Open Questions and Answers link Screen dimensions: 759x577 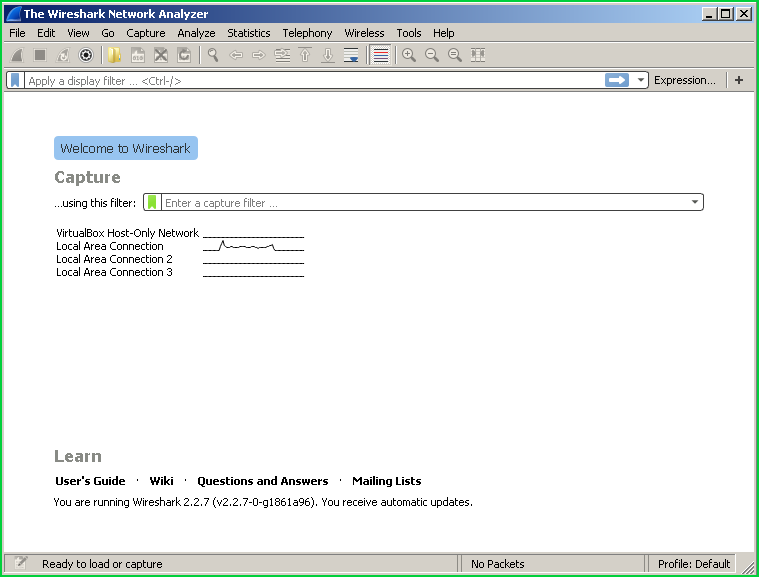tap(262, 481)
